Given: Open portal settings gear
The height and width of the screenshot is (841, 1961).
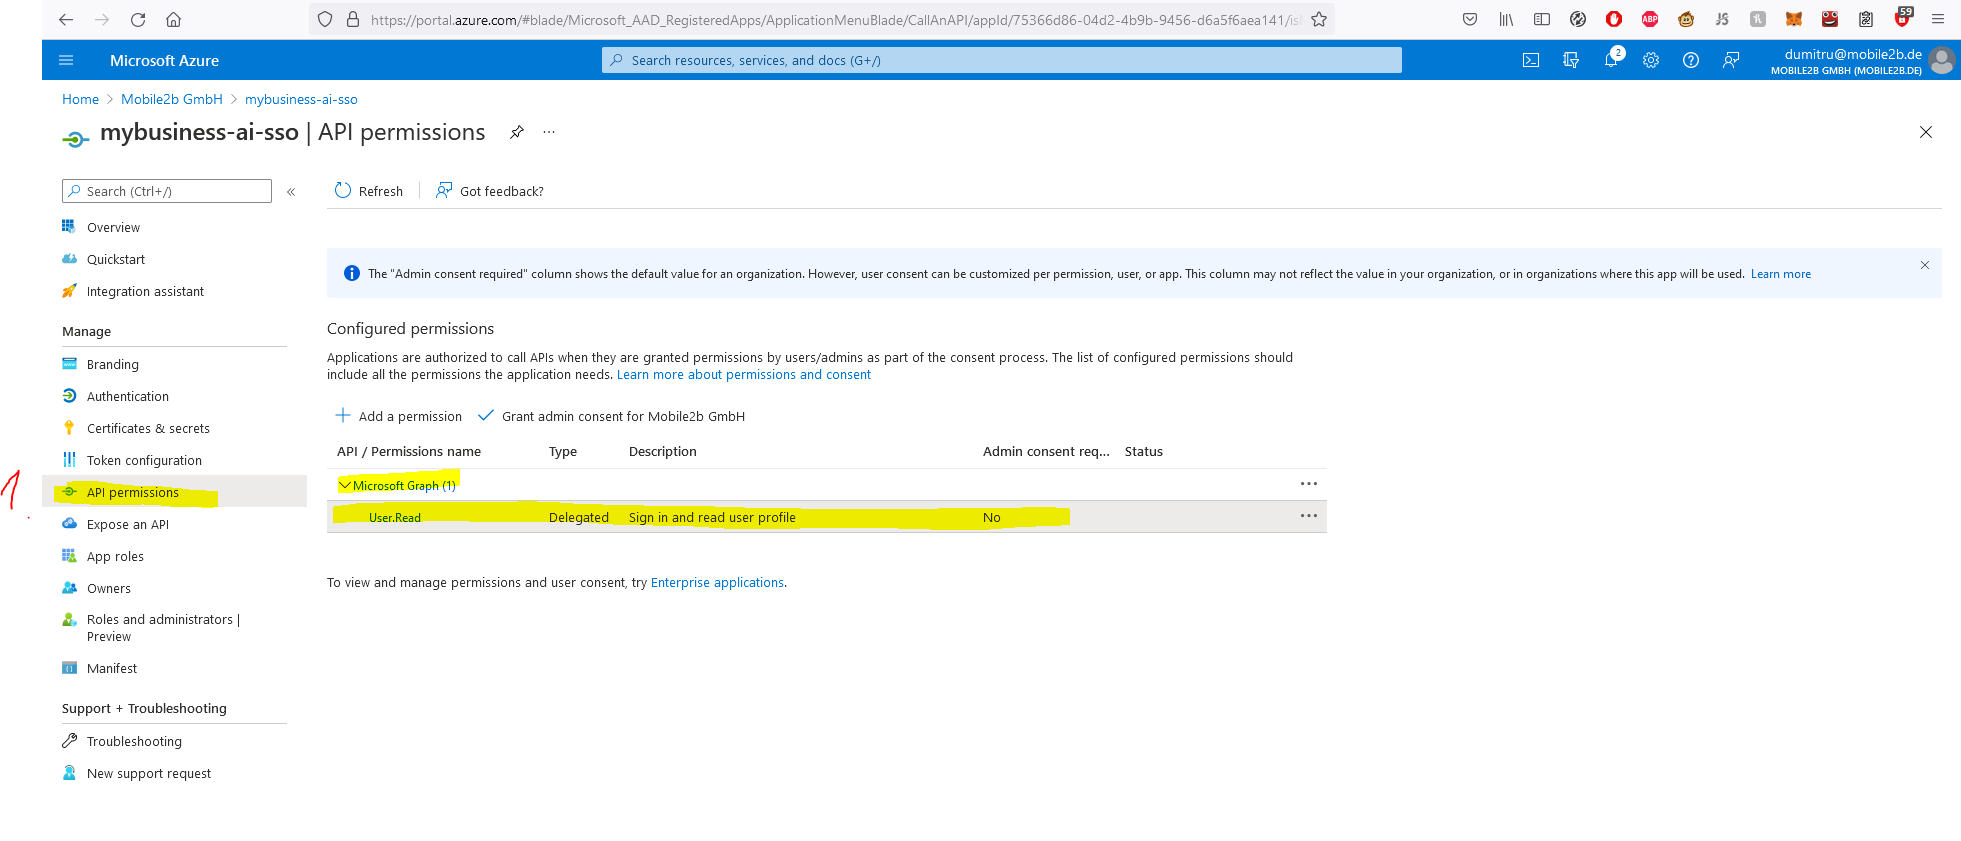Looking at the screenshot, I should (x=1651, y=60).
